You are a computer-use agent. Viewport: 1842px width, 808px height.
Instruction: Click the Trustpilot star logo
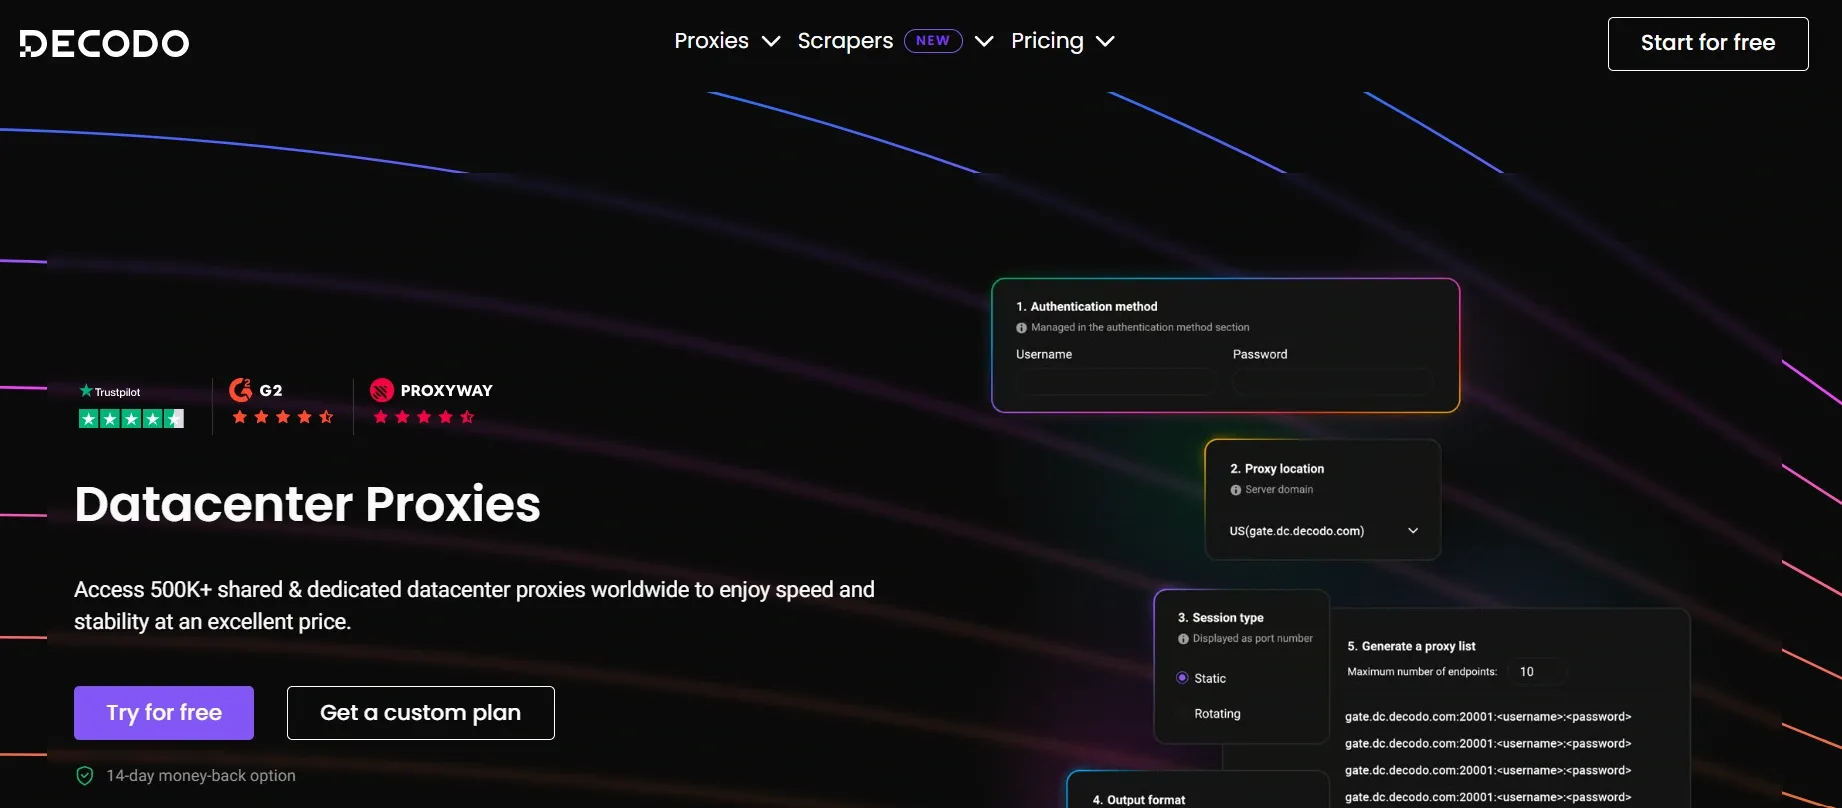point(86,391)
